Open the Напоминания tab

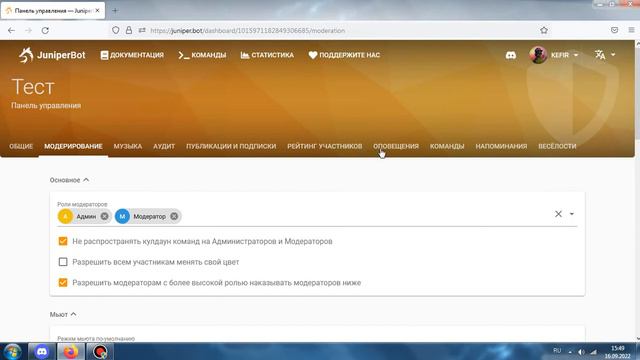(501, 146)
